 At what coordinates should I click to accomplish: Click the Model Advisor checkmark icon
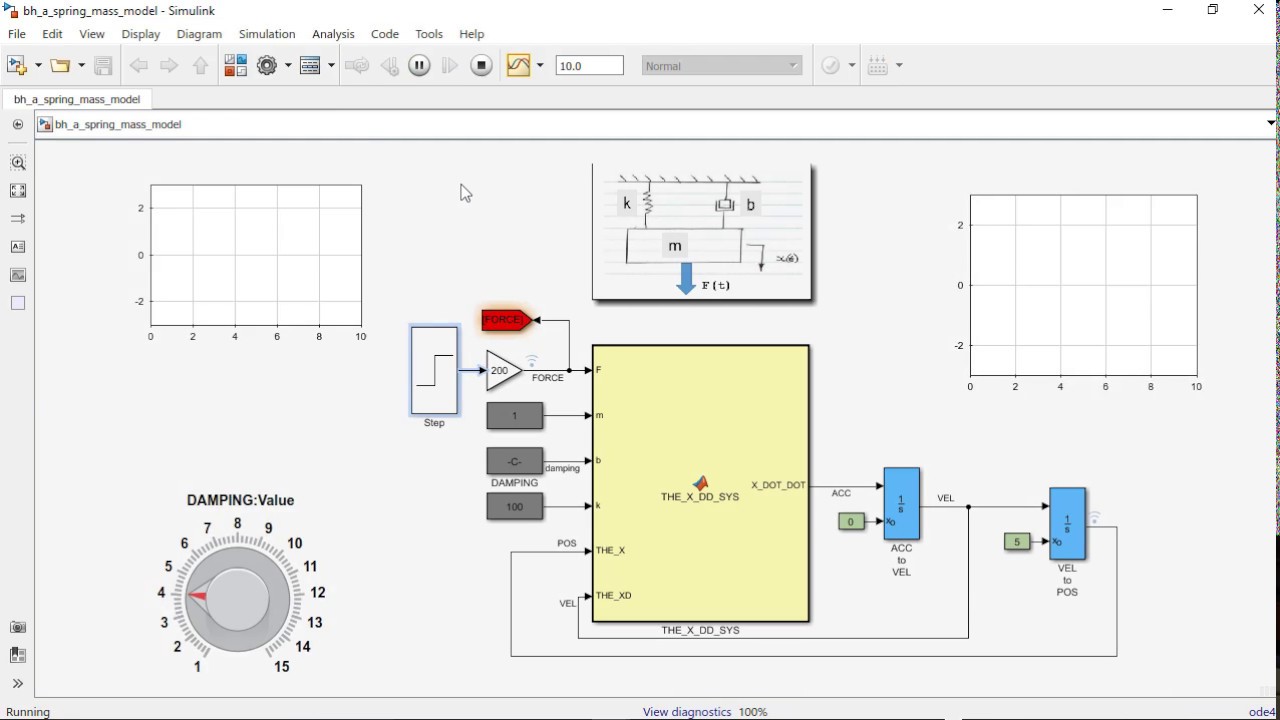831,66
